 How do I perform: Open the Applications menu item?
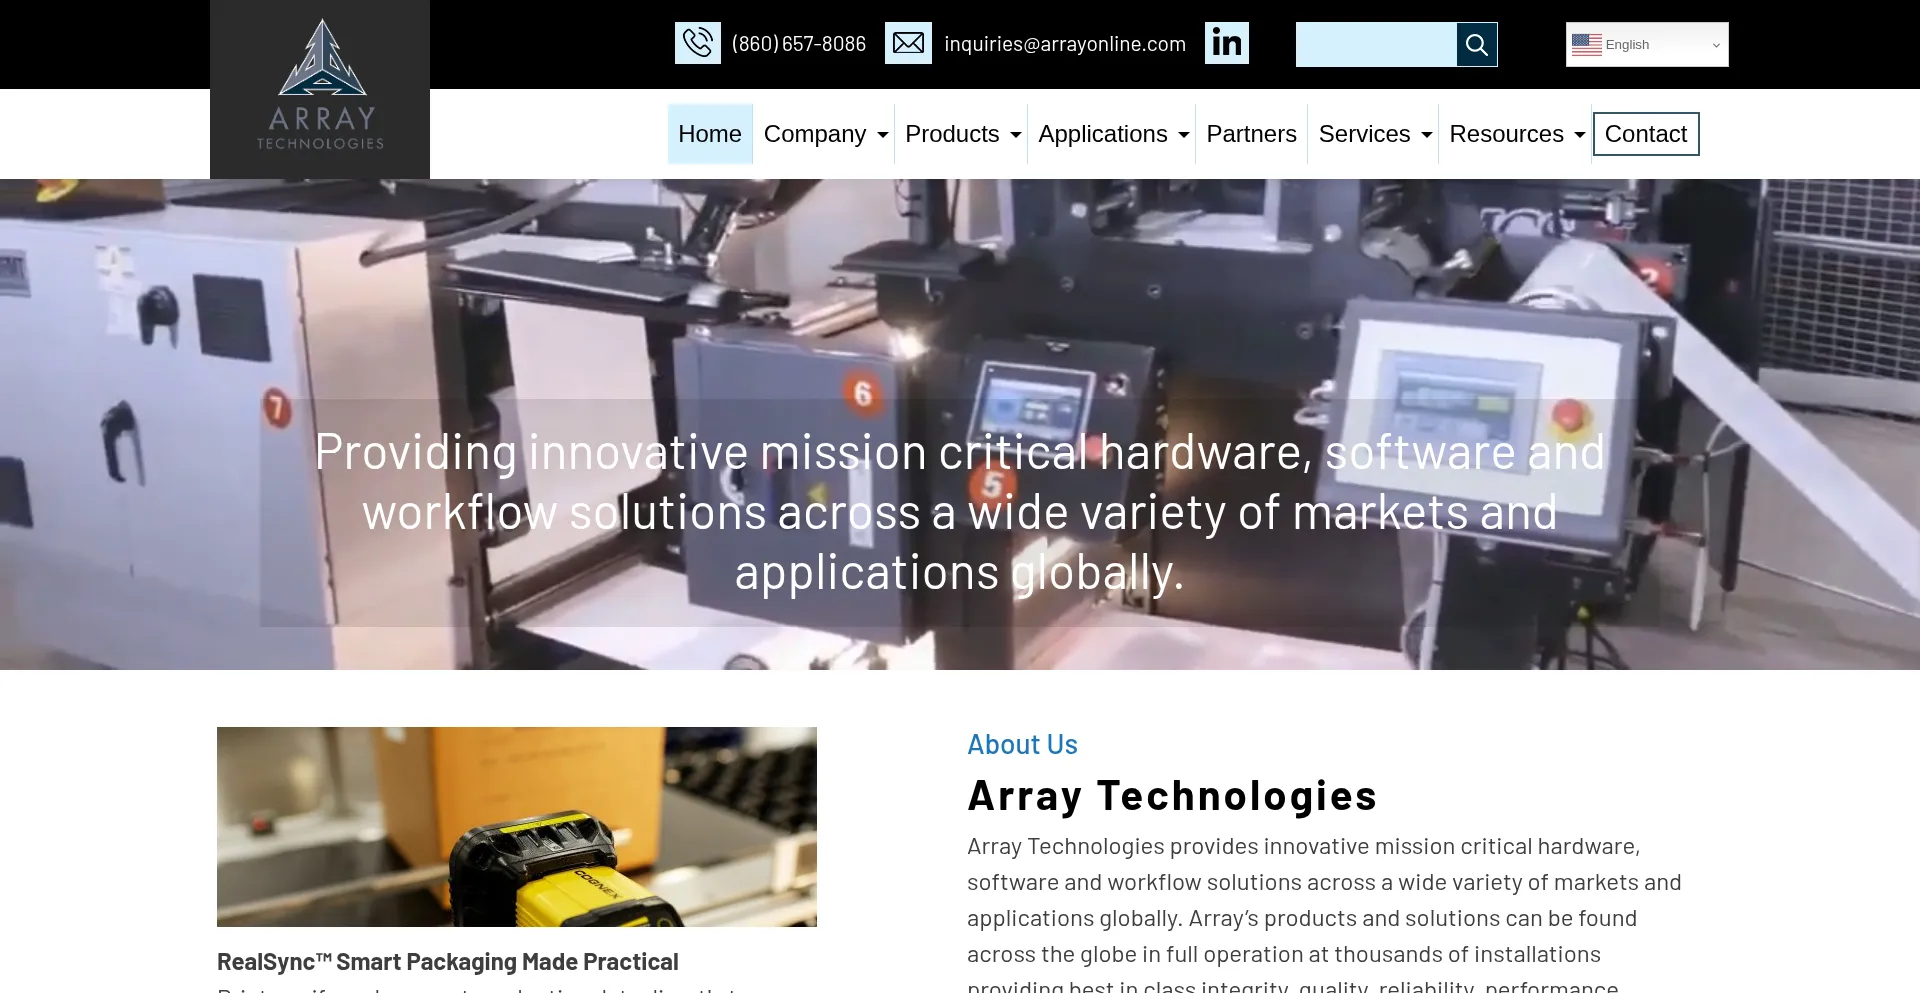click(1103, 134)
